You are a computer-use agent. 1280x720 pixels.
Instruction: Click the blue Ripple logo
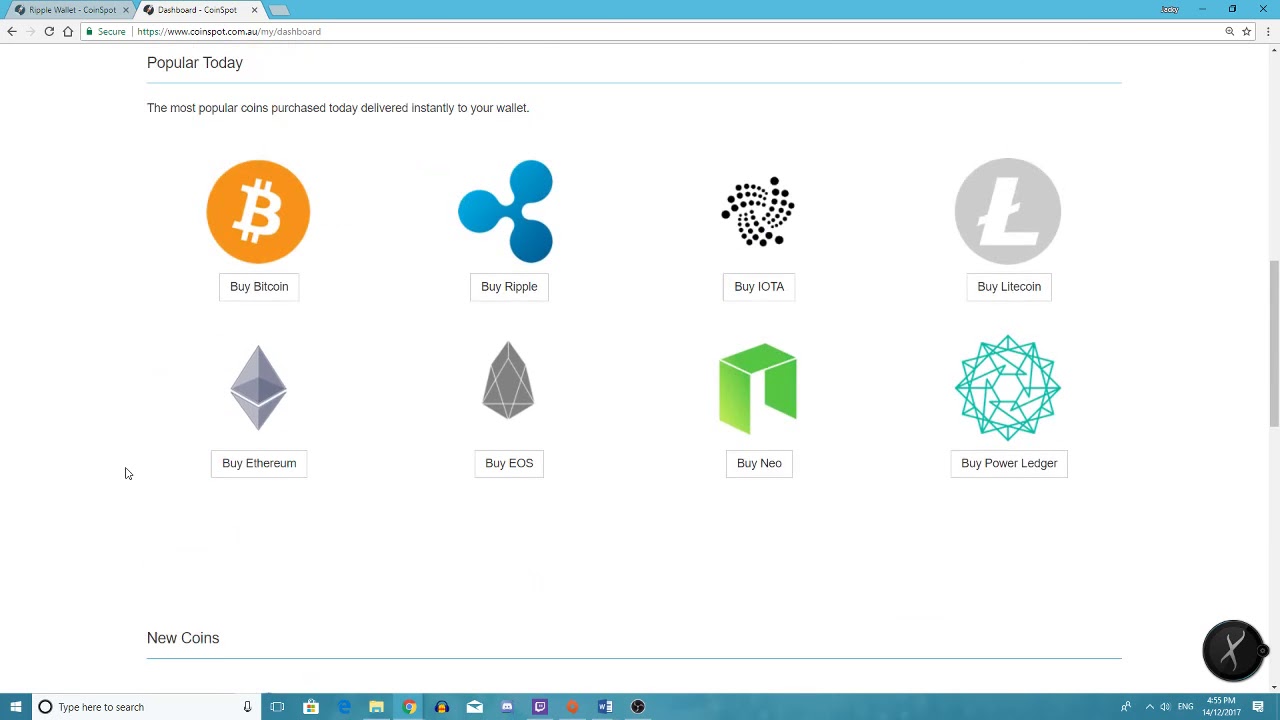tap(505, 211)
